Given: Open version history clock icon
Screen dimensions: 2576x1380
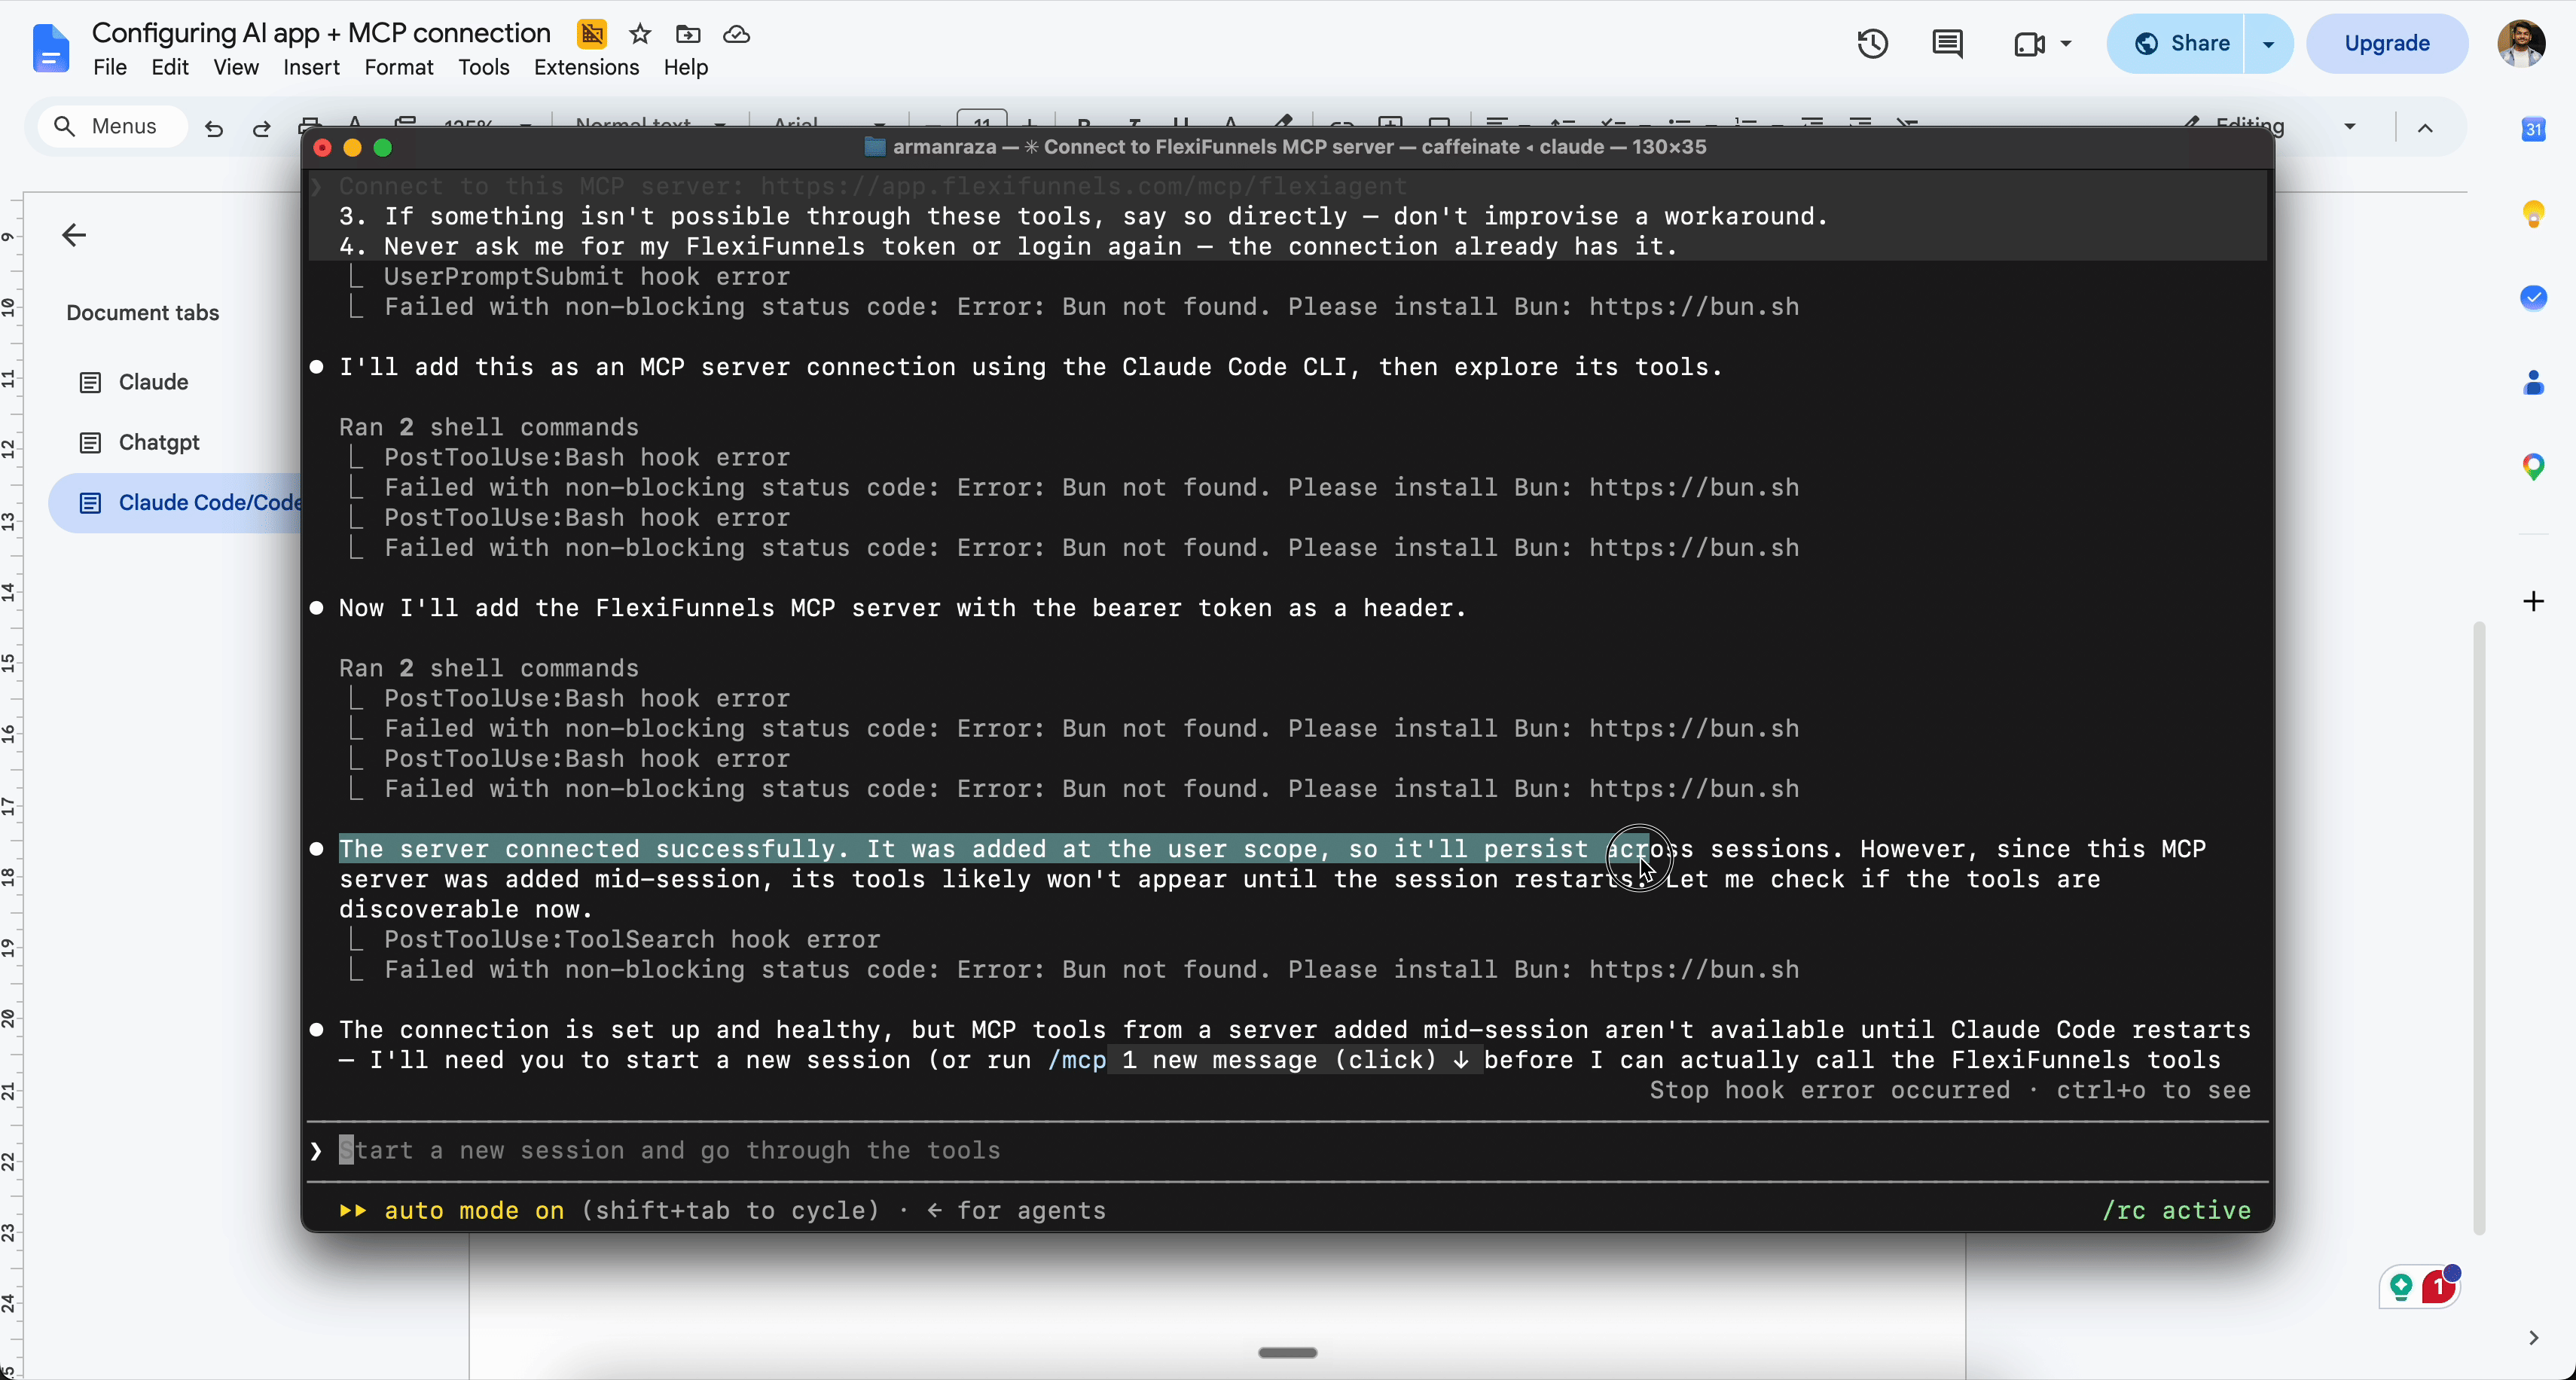Looking at the screenshot, I should [x=1873, y=44].
